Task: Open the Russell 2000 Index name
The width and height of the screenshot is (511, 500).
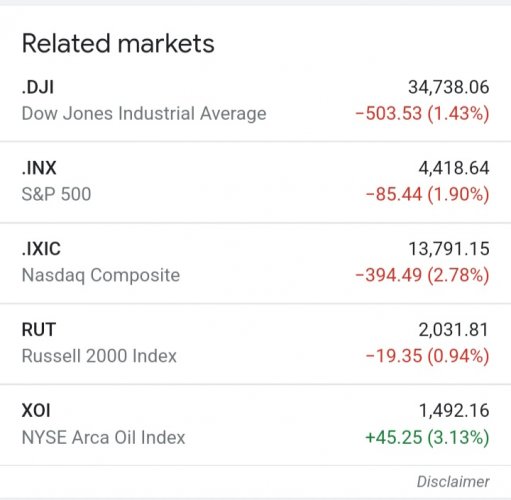Action: tap(99, 356)
